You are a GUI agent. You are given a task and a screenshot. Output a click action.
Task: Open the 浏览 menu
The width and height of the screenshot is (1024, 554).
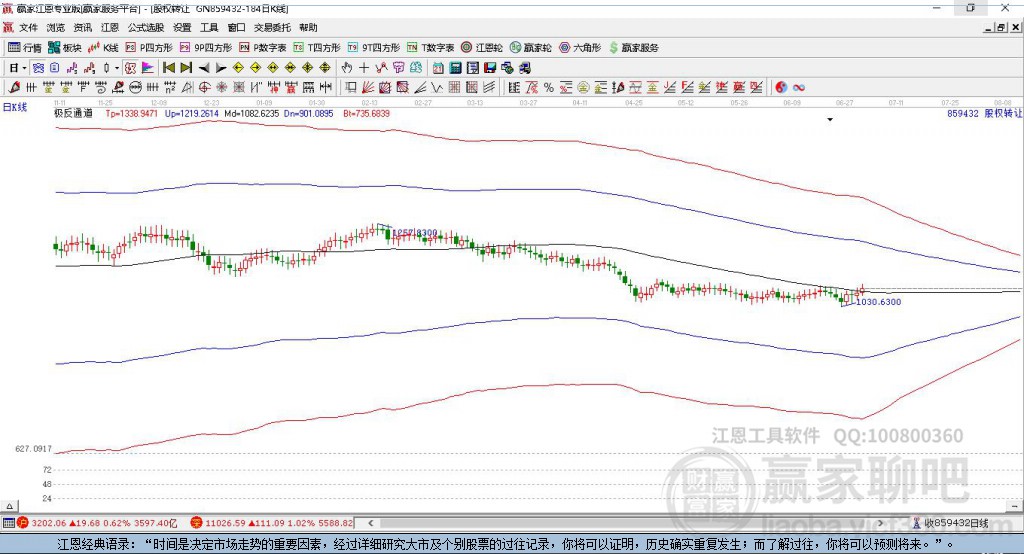(56, 27)
